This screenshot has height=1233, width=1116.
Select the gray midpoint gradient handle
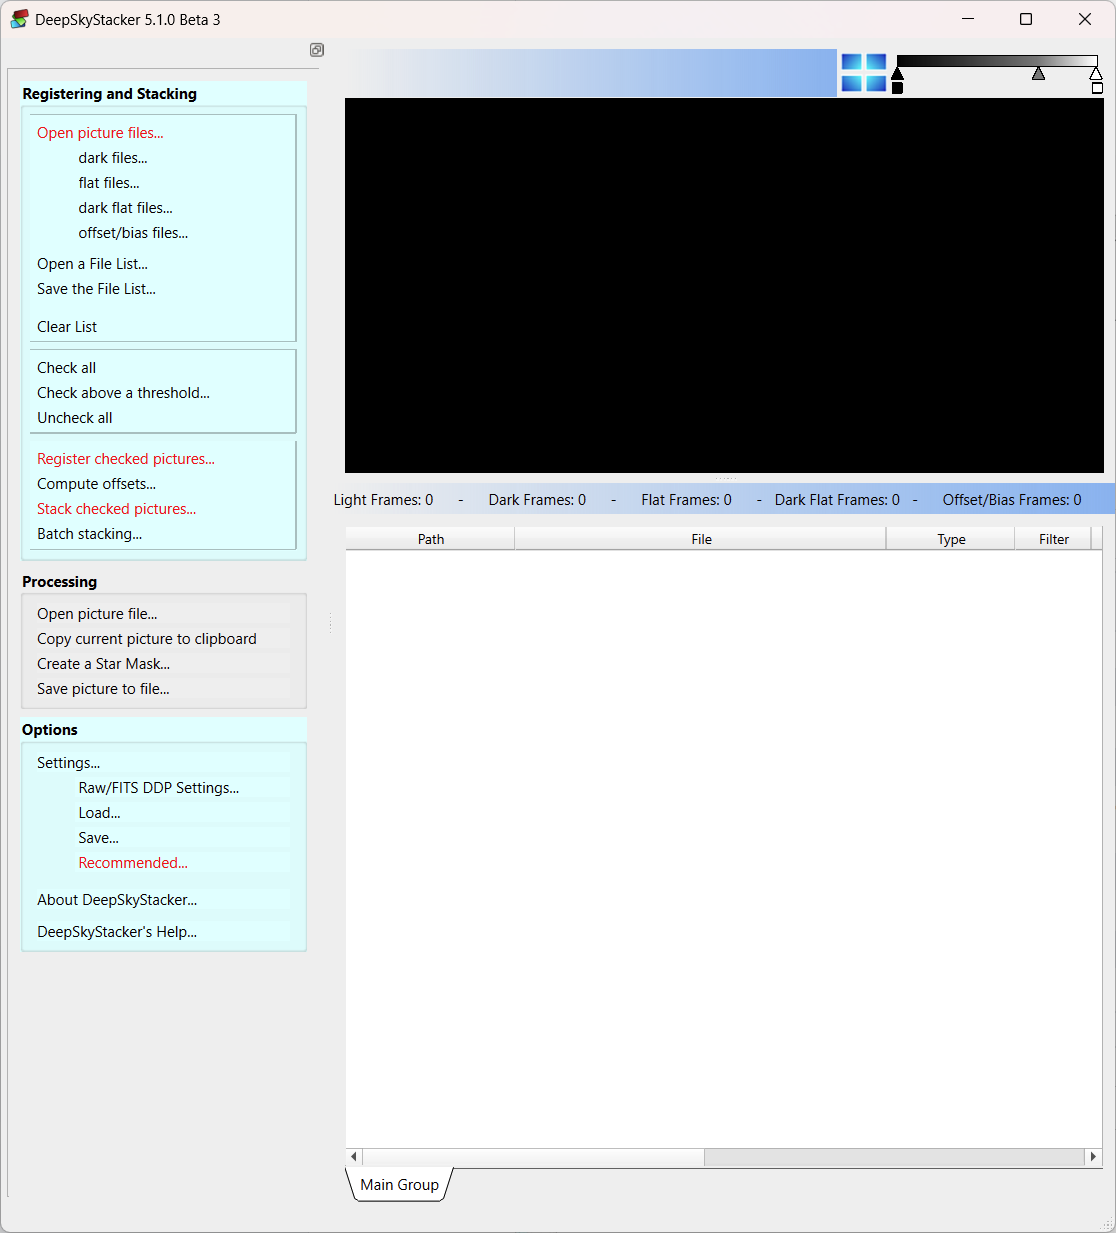pyautogui.click(x=1039, y=73)
